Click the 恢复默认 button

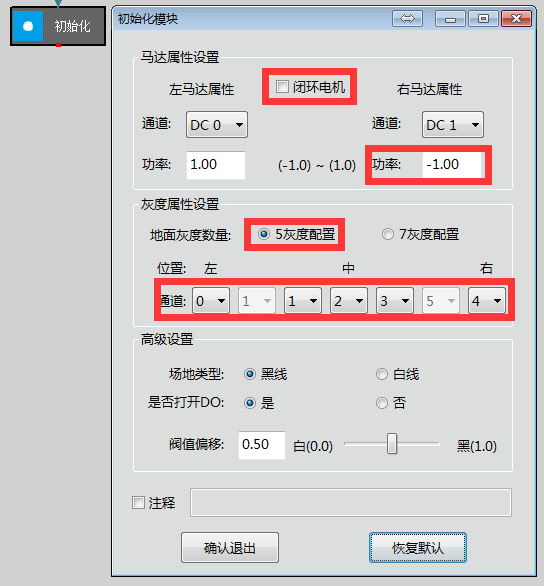418,548
